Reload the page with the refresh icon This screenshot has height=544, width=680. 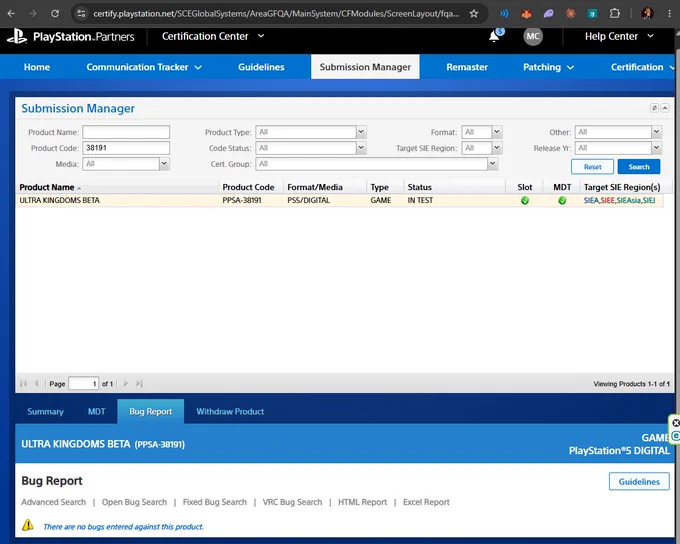55,13
